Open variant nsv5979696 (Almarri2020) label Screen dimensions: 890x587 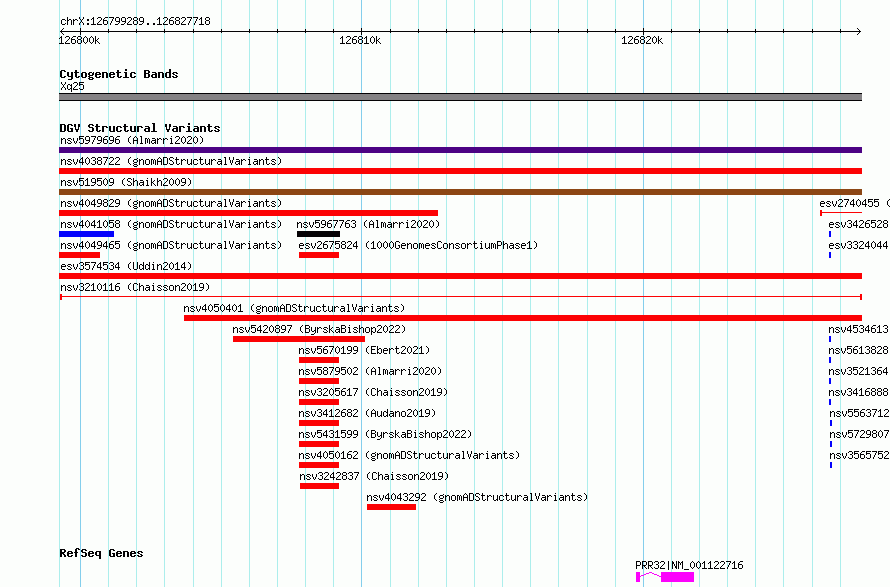(x=132, y=140)
